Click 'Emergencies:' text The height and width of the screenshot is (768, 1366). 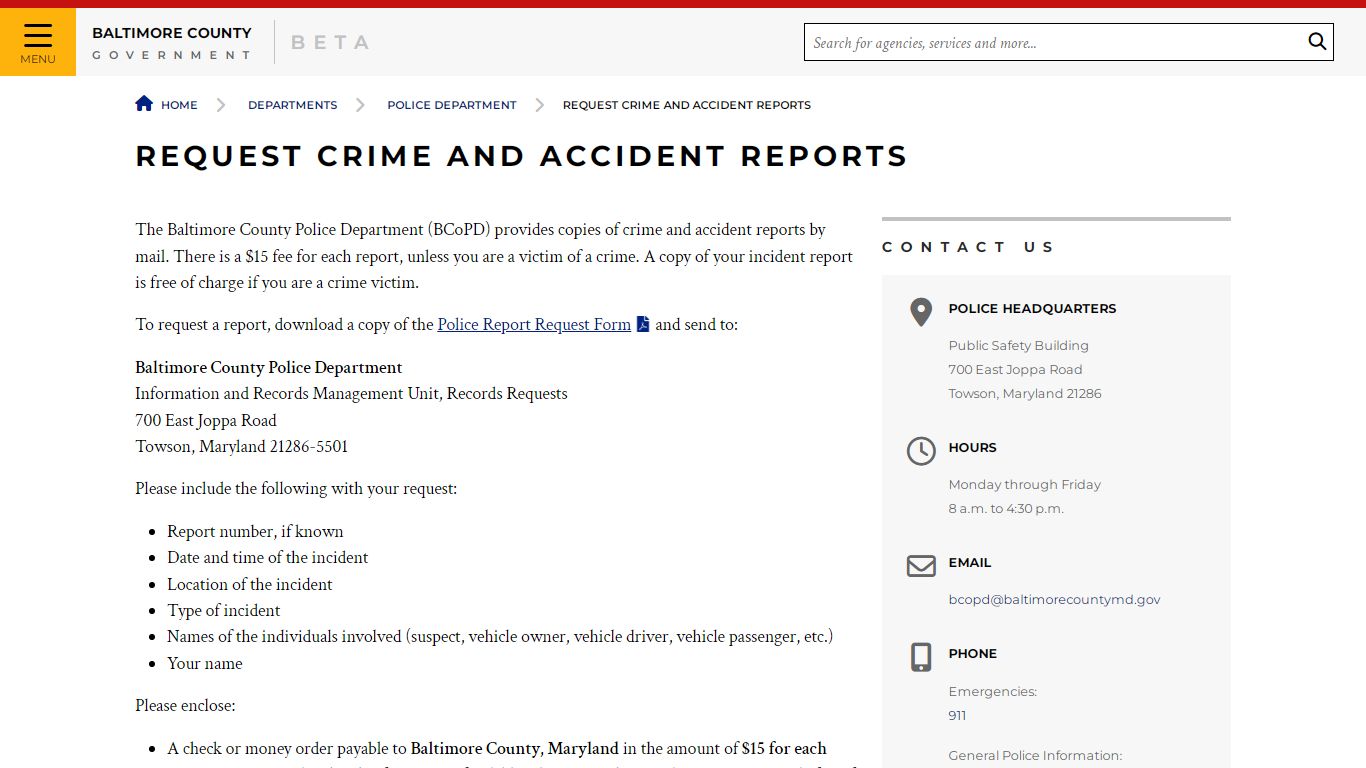[992, 692]
